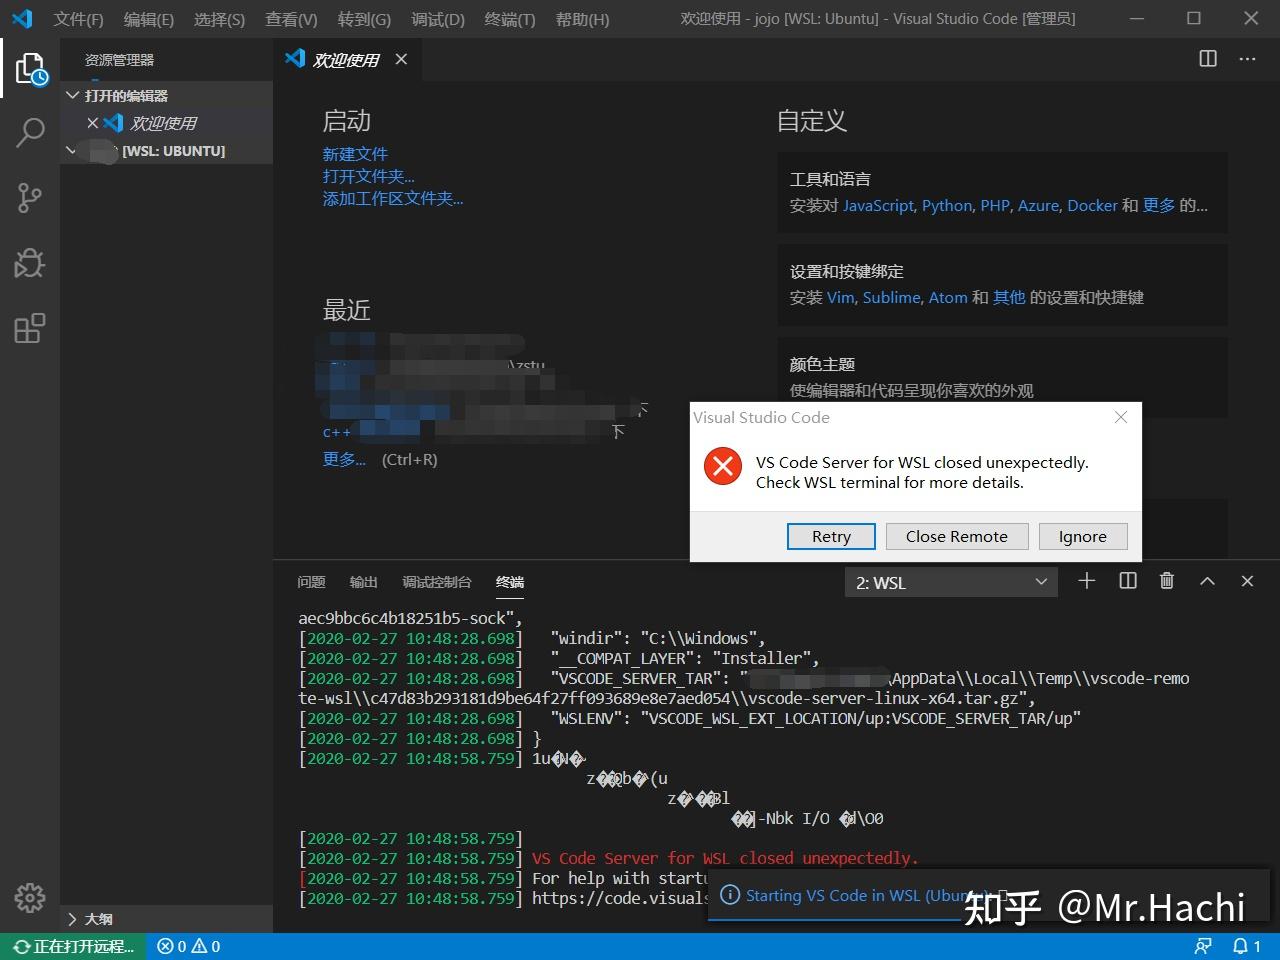
Task: Split the editor using the layout icon
Action: click(x=1207, y=59)
